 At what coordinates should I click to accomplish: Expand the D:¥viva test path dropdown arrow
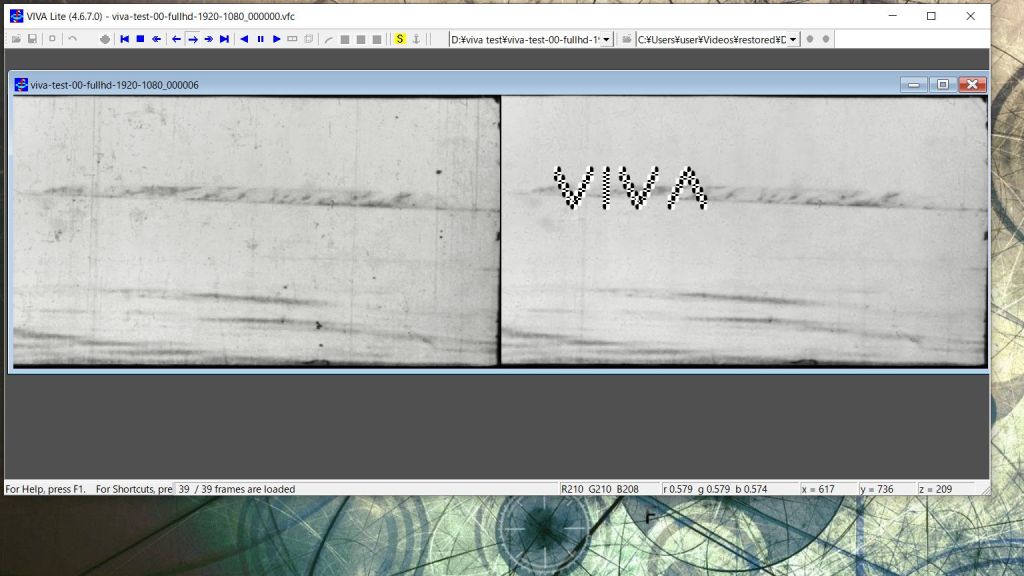point(606,39)
